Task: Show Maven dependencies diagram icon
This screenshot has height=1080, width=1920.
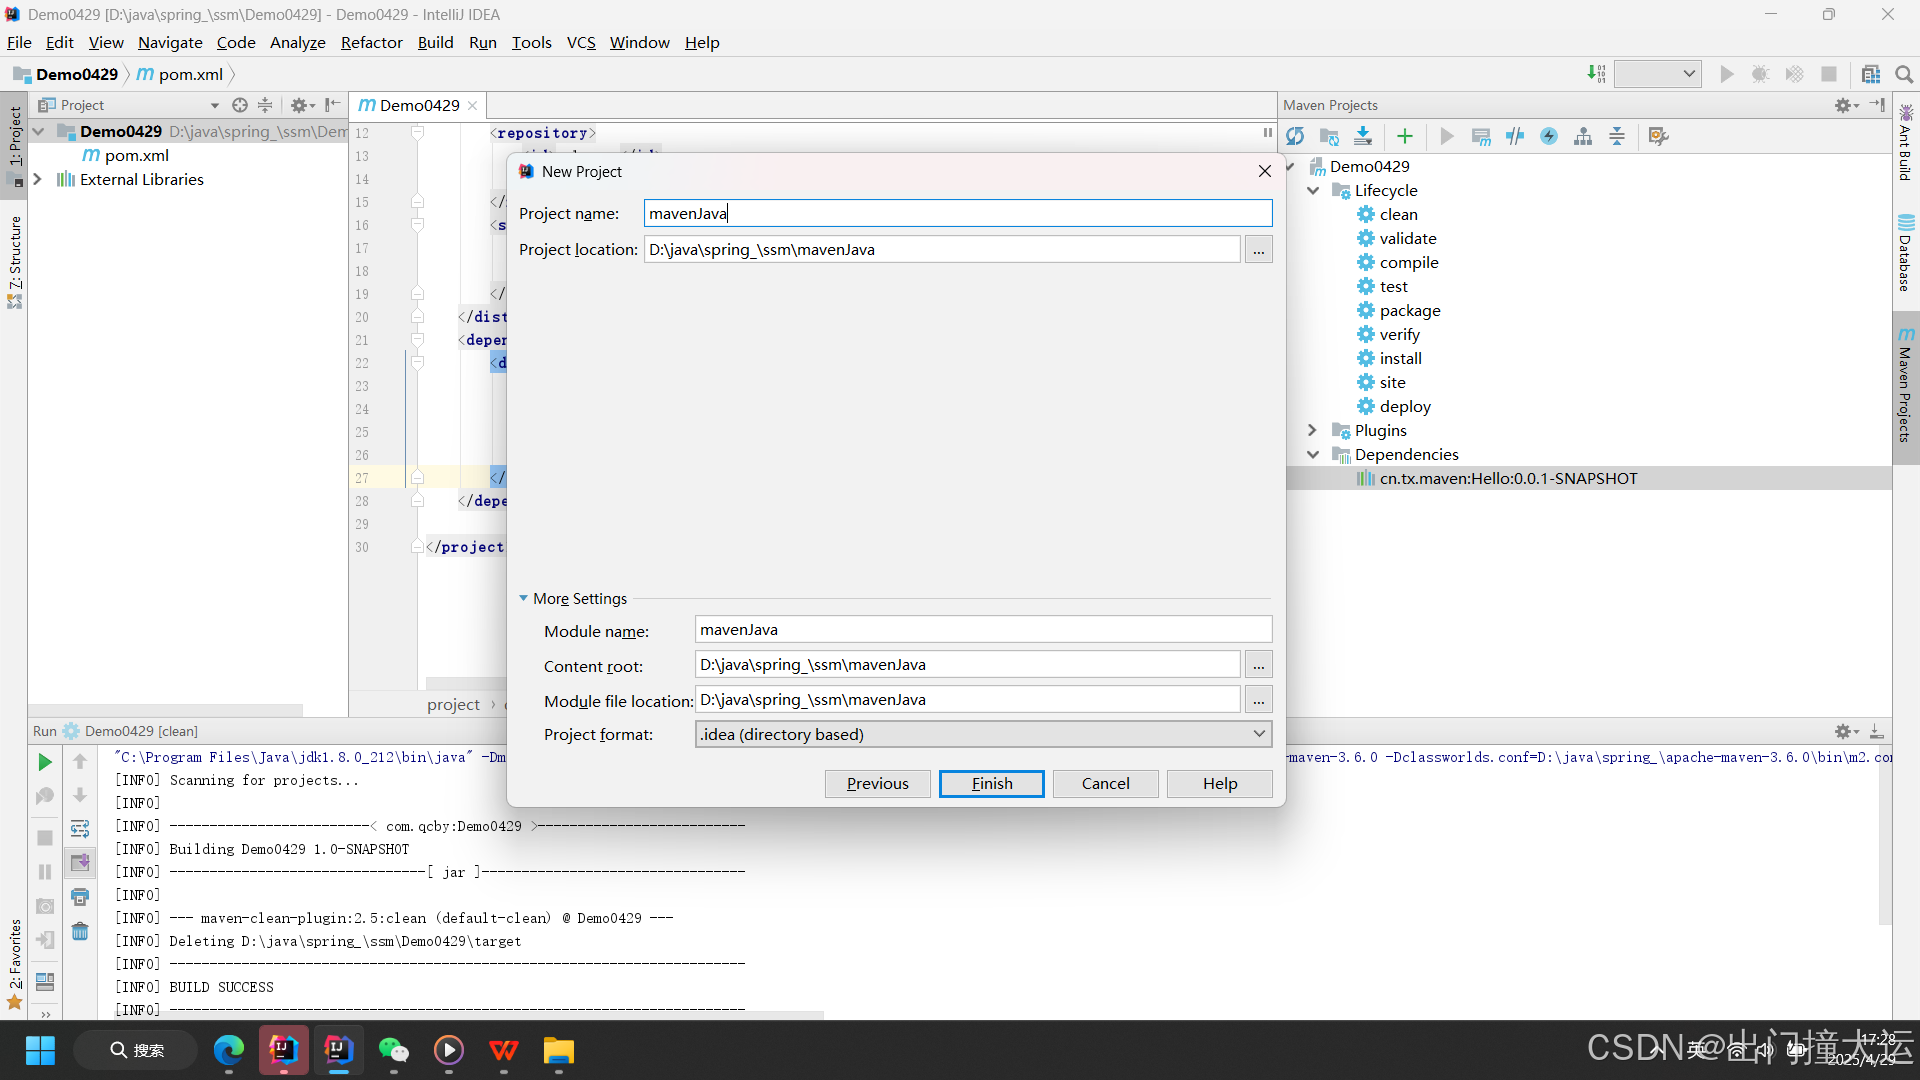Action: point(1583,136)
